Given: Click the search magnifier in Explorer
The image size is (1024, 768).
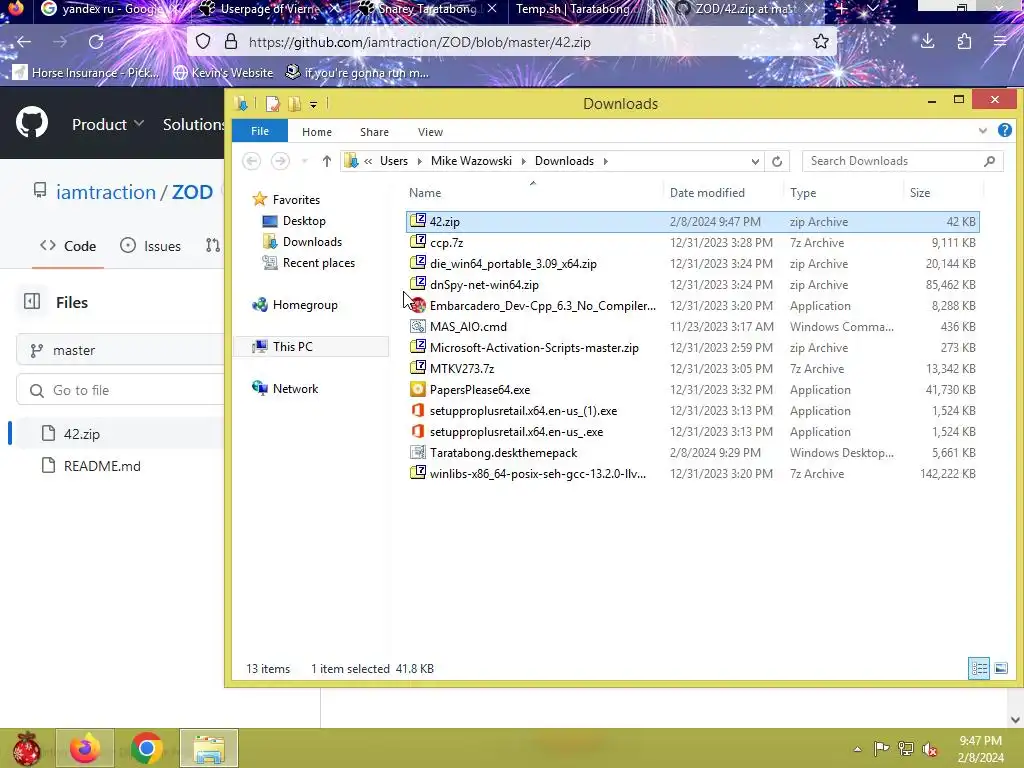Looking at the screenshot, I should 989,161.
